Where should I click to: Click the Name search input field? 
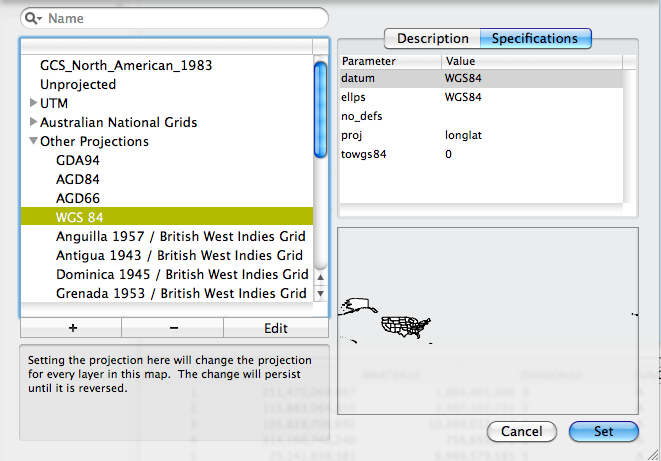click(180, 18)
